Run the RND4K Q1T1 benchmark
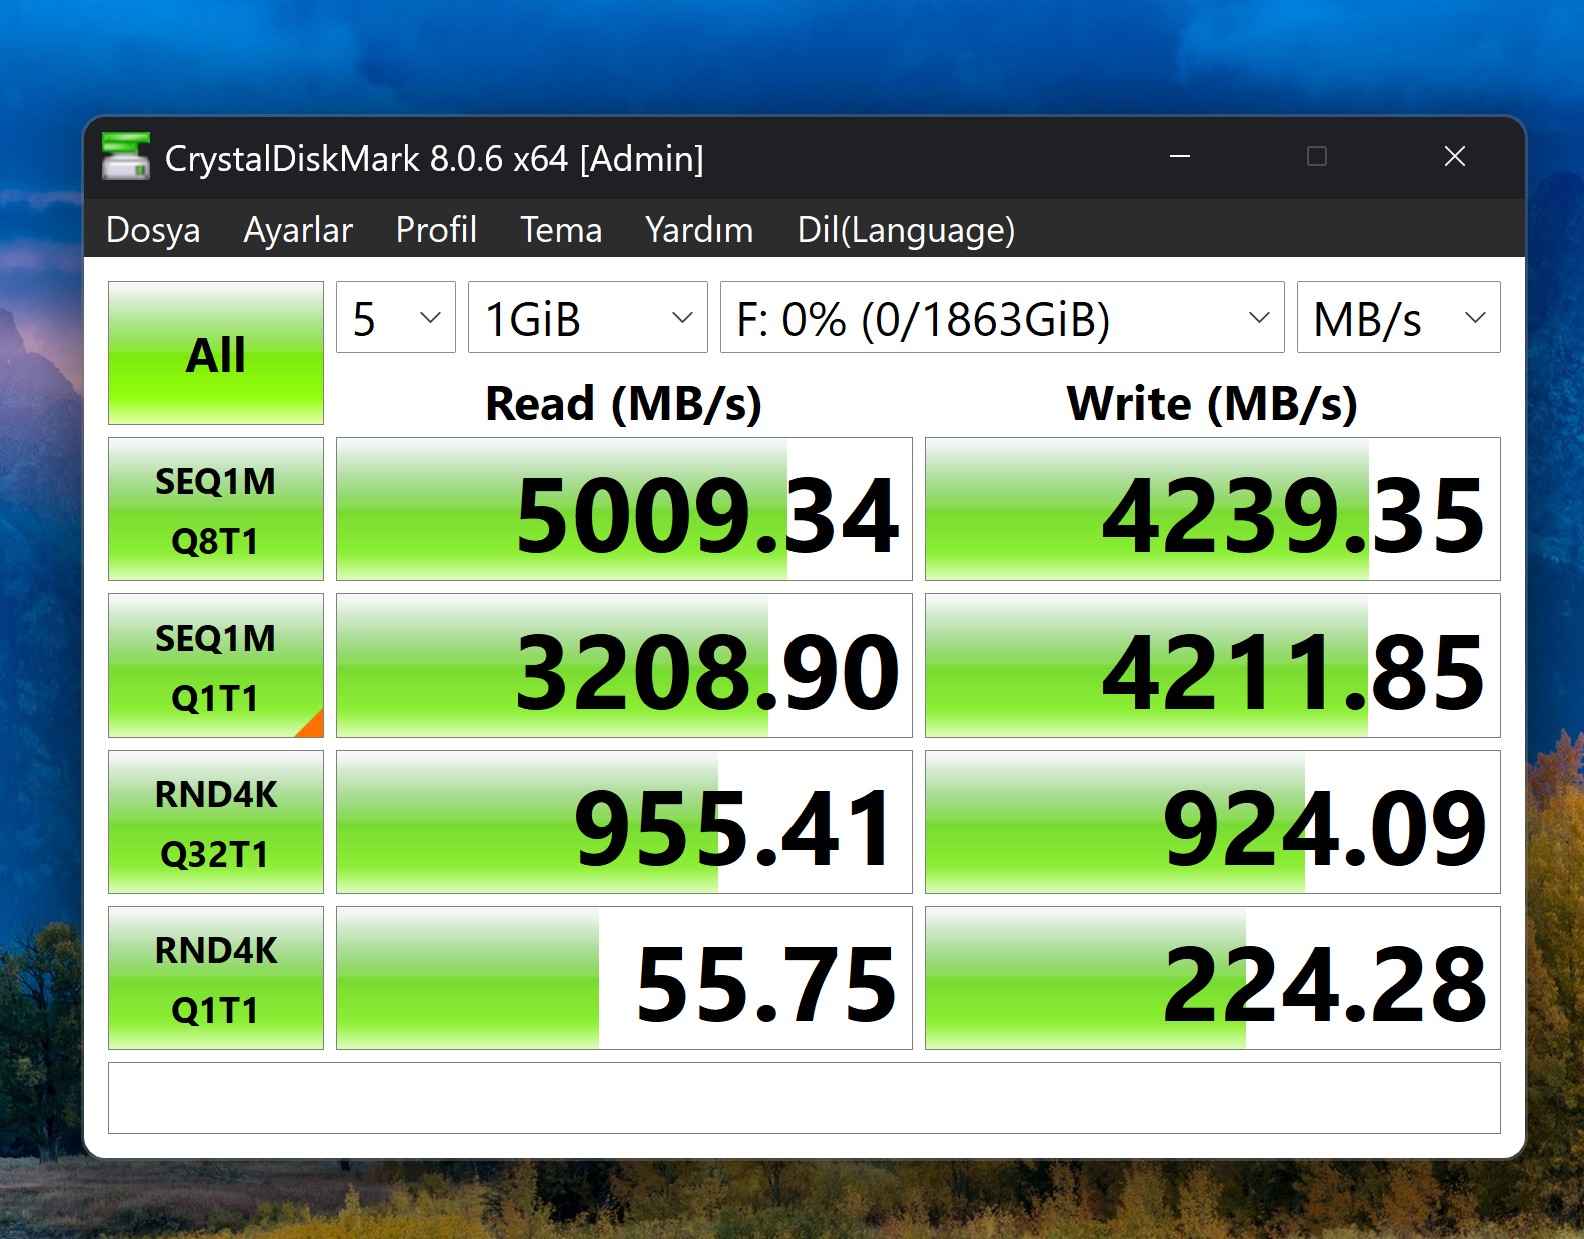The width and height of the screenshot is (1584, 1239). click(x=215, y=978)
